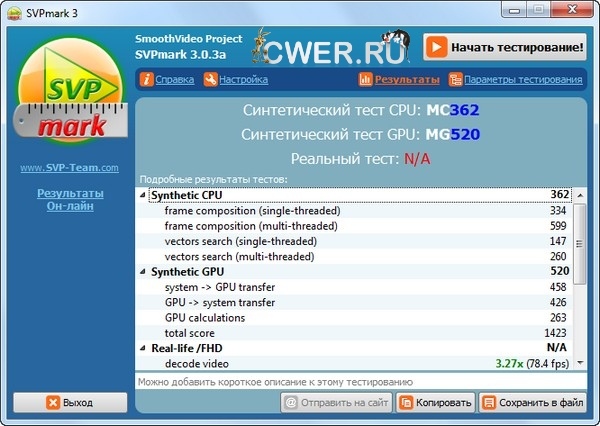Open Результаты Он-лайн link

[x=69, y=199]
